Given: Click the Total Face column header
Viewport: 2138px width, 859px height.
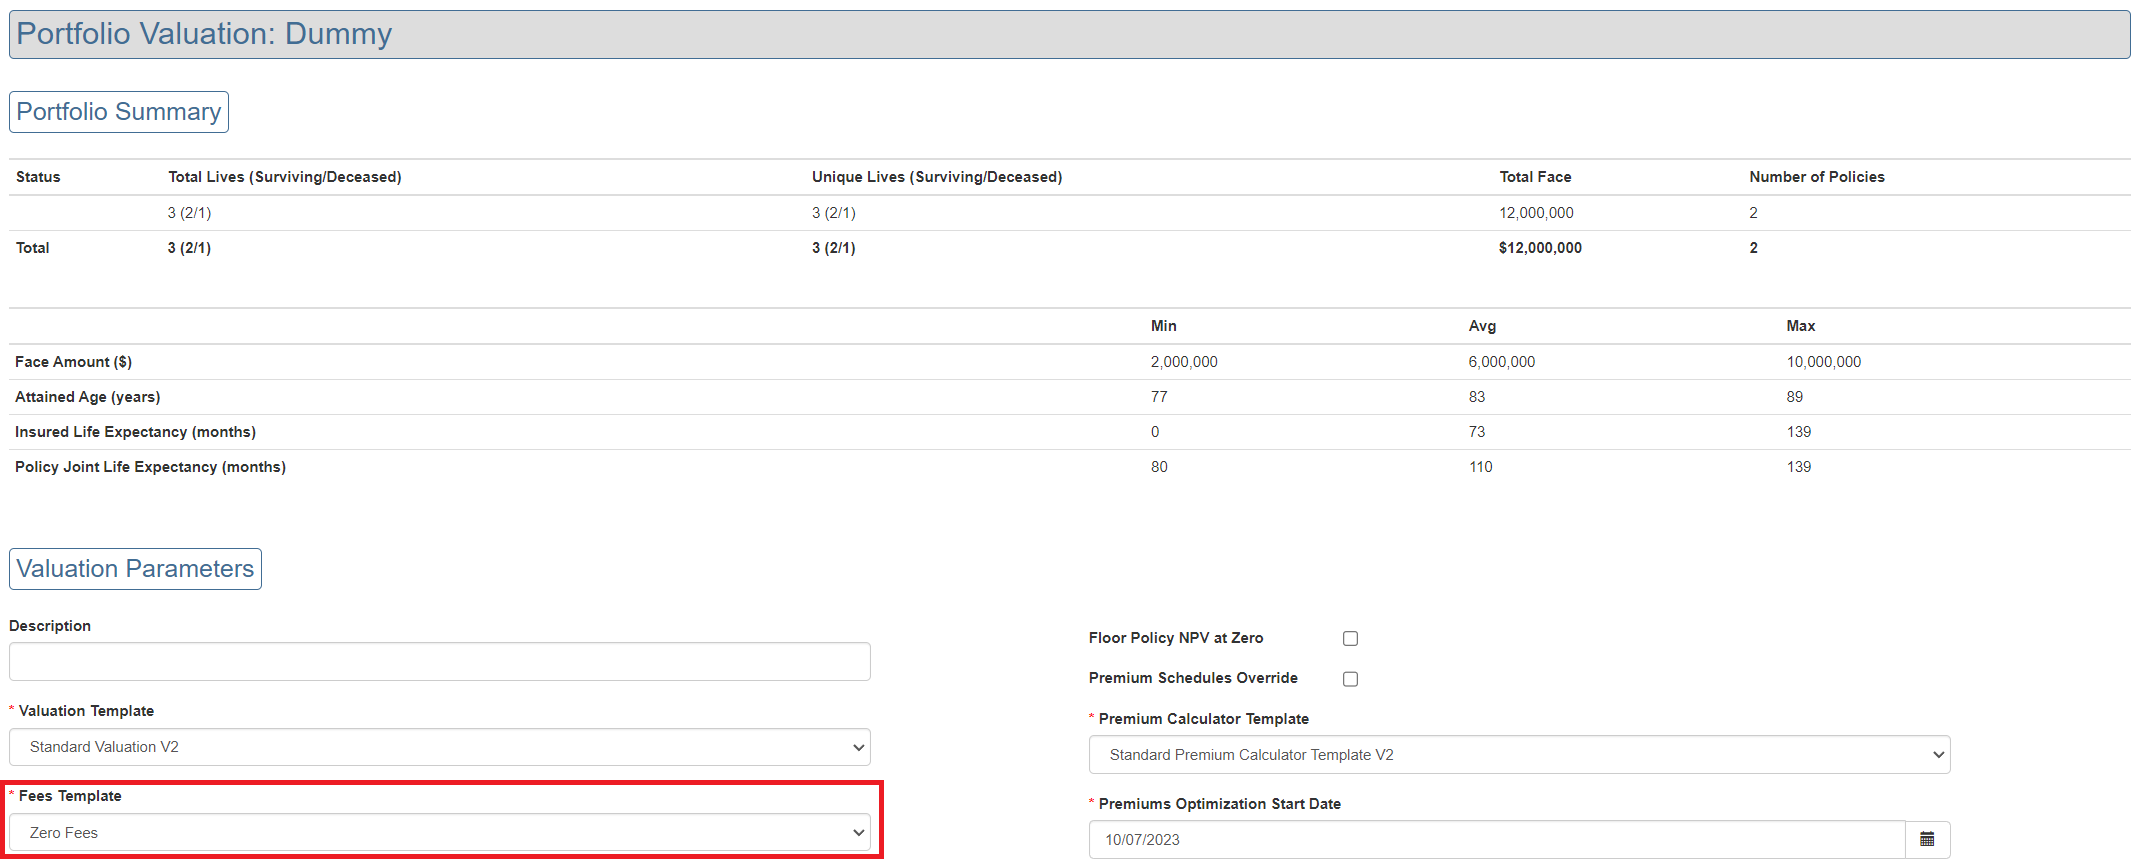Looking at the screenshot, I should 1535,177.
